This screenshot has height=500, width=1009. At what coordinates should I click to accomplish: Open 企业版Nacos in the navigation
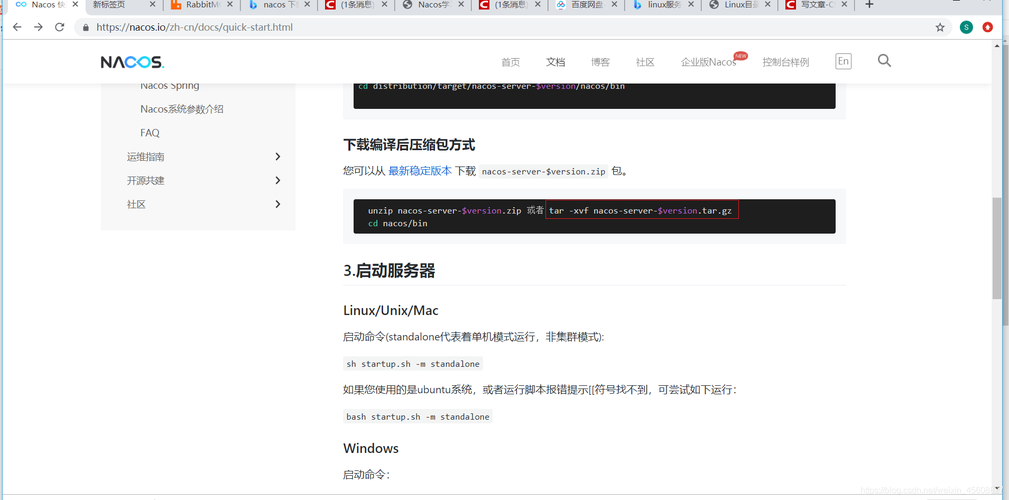pyautogui.click(x=708, y=62)
